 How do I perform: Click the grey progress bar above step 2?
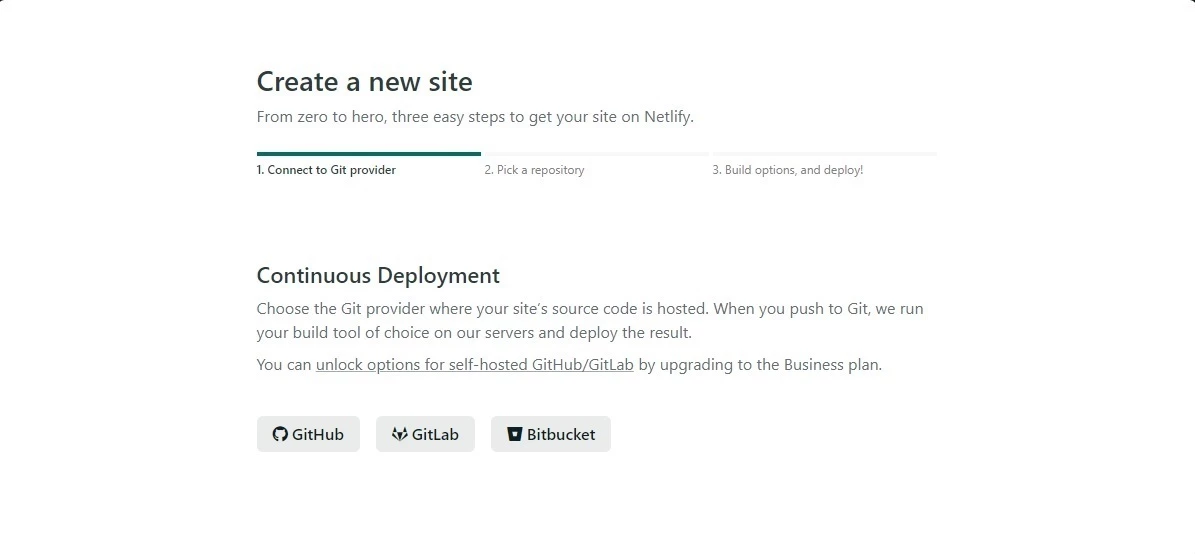[x=596, y=154]
